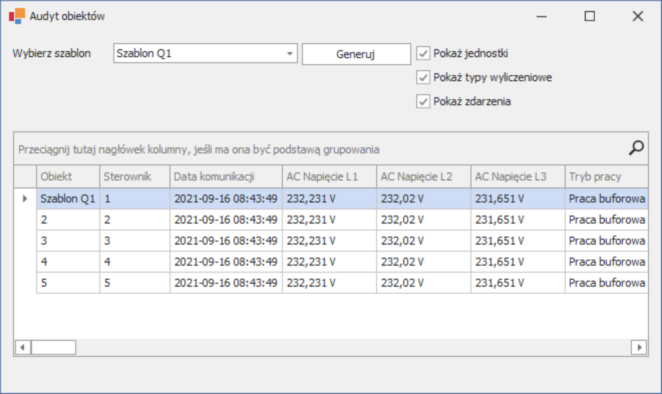Click the AC Napięcie L1 column header
This screenshot has width=662, height=394.
[x=330, y=177]
